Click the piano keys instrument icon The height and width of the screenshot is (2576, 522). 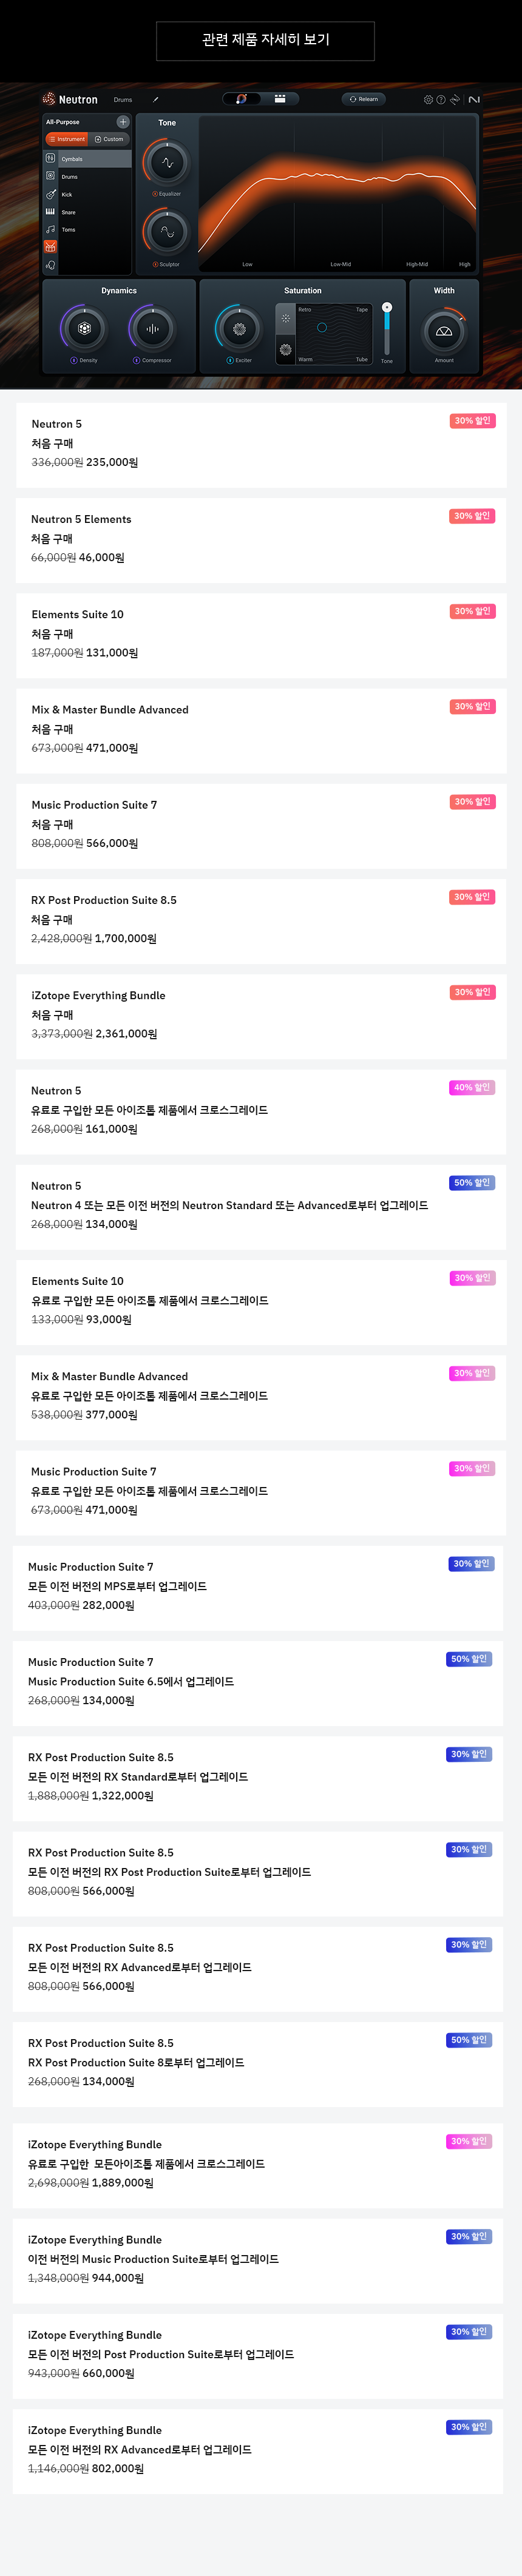click(x=50, y=212)
